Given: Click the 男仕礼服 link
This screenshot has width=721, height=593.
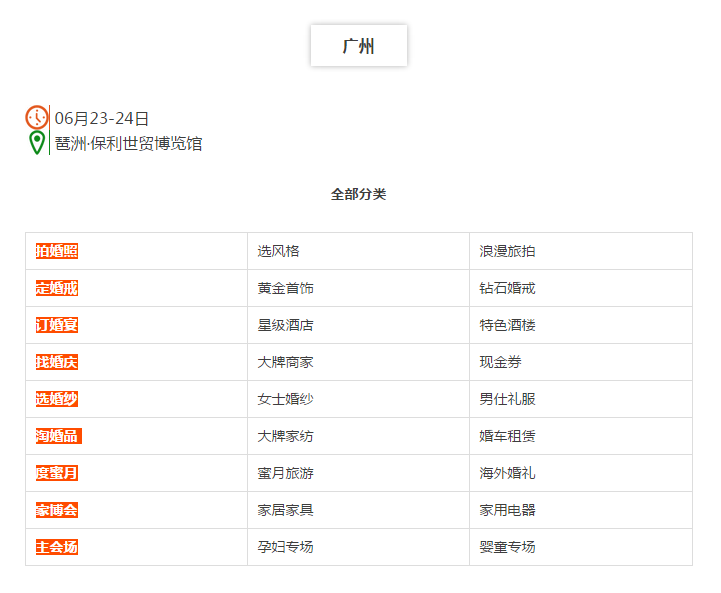Looking at the screenshot, I should [x=507, y=399].
